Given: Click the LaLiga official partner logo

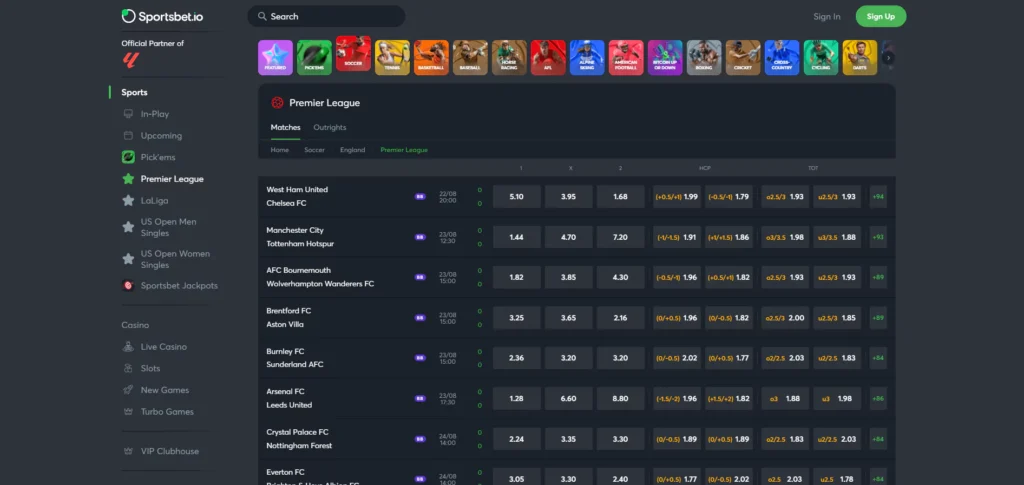Looking at the screenshot, I should [x=131, y=60].
